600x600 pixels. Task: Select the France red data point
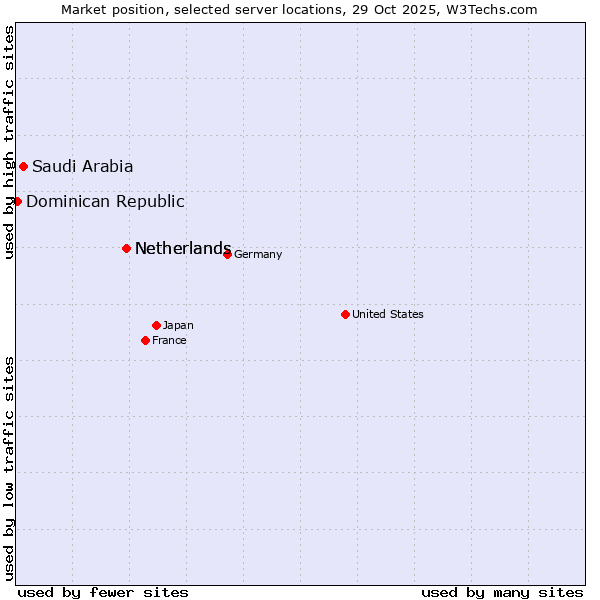pos(145,340)
